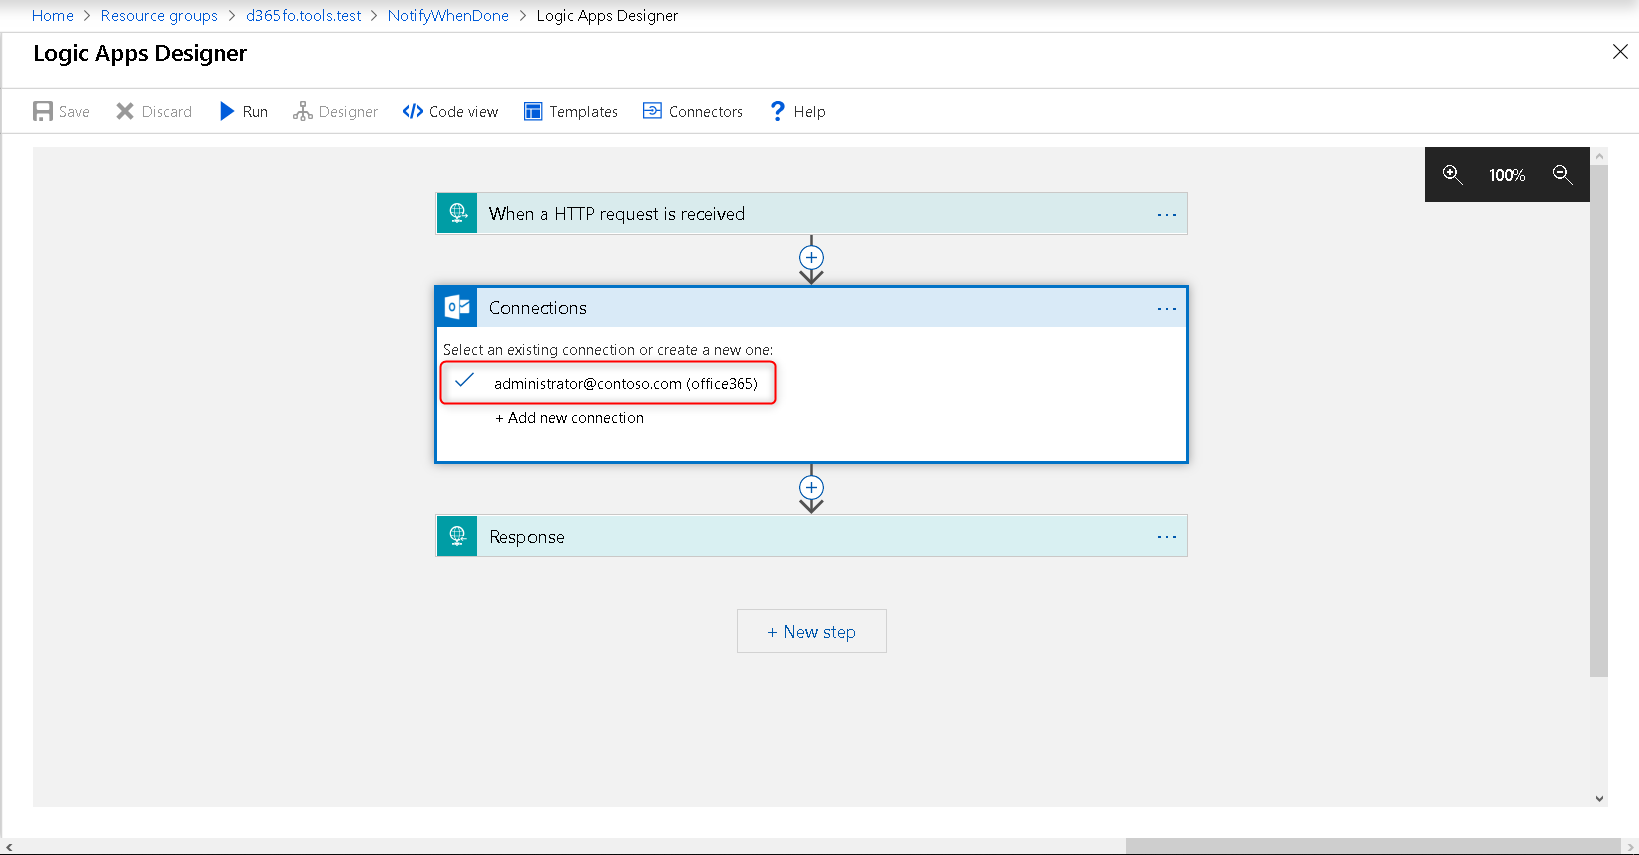The height and width of the screenshot is (855, 1639).
Task: Select the administrator@contoso.com office365 connection
Action: coord(625,384)
